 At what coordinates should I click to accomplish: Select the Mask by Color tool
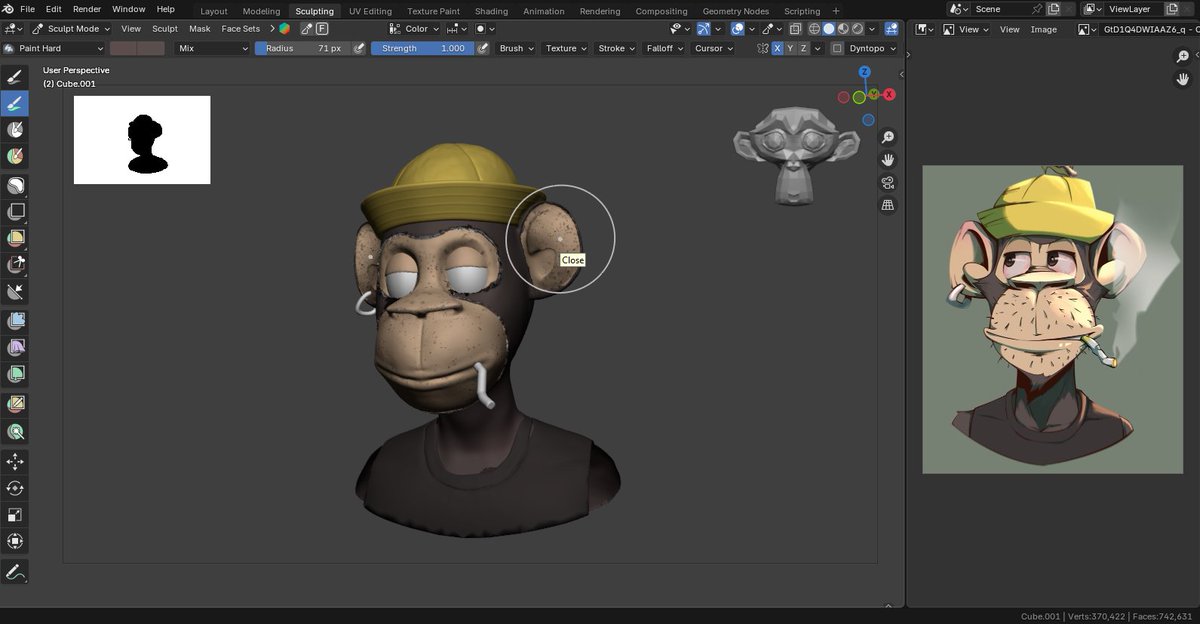click(x=15, y=432)
